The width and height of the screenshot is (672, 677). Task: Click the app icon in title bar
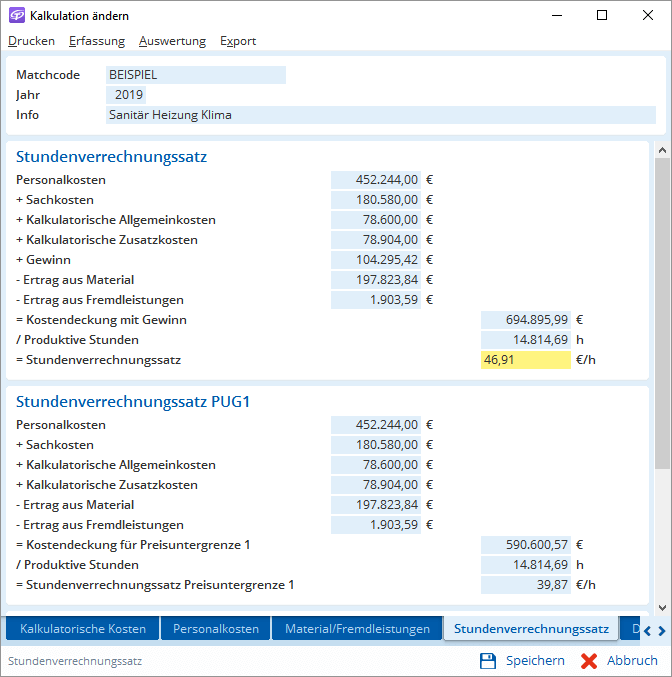pos(17,16)
